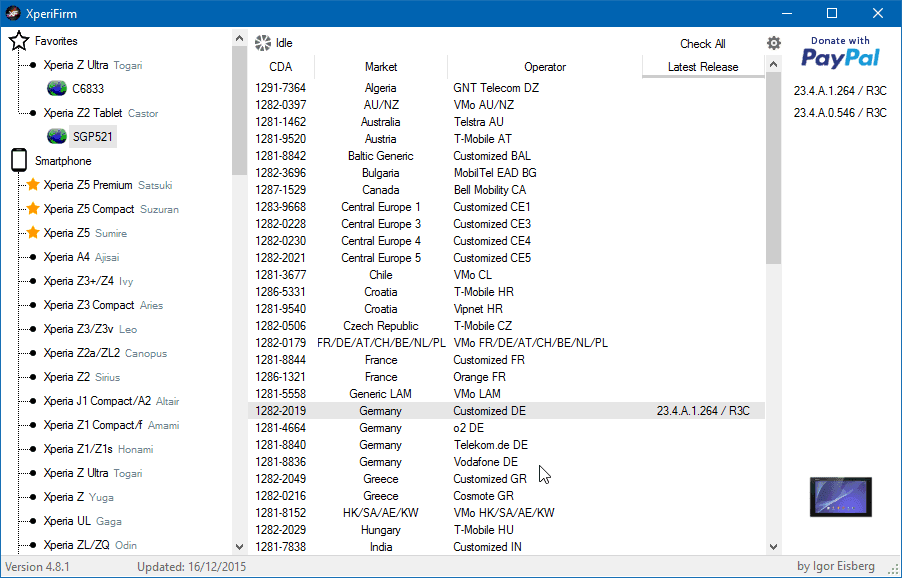
Task: Click the firmware list scroll down arrow
Action: (773, 546)
